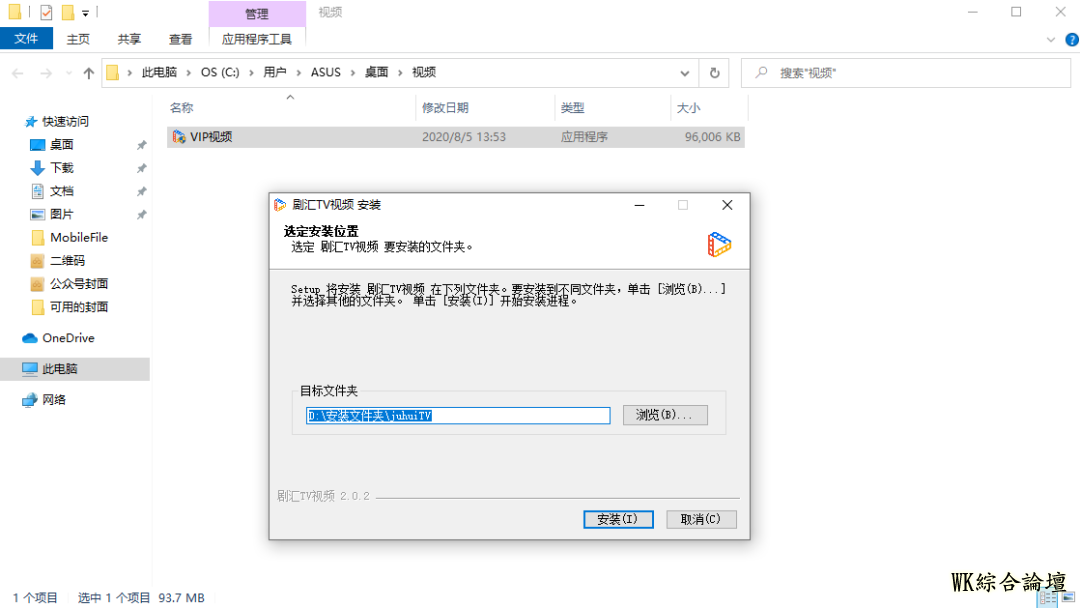This screenshot has height=608, width=1080.
Task: Click ASUS in the address breadcrumb
Action: tap(326, 72)
